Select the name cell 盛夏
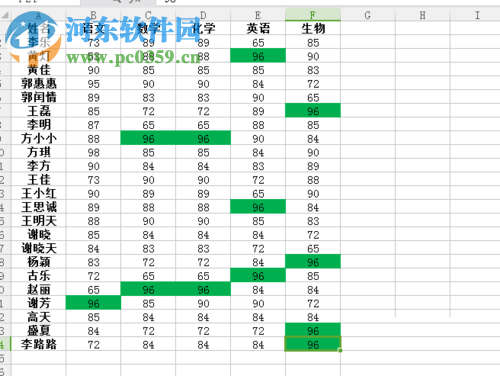500x376 pixels. click(x=39, y=331)
